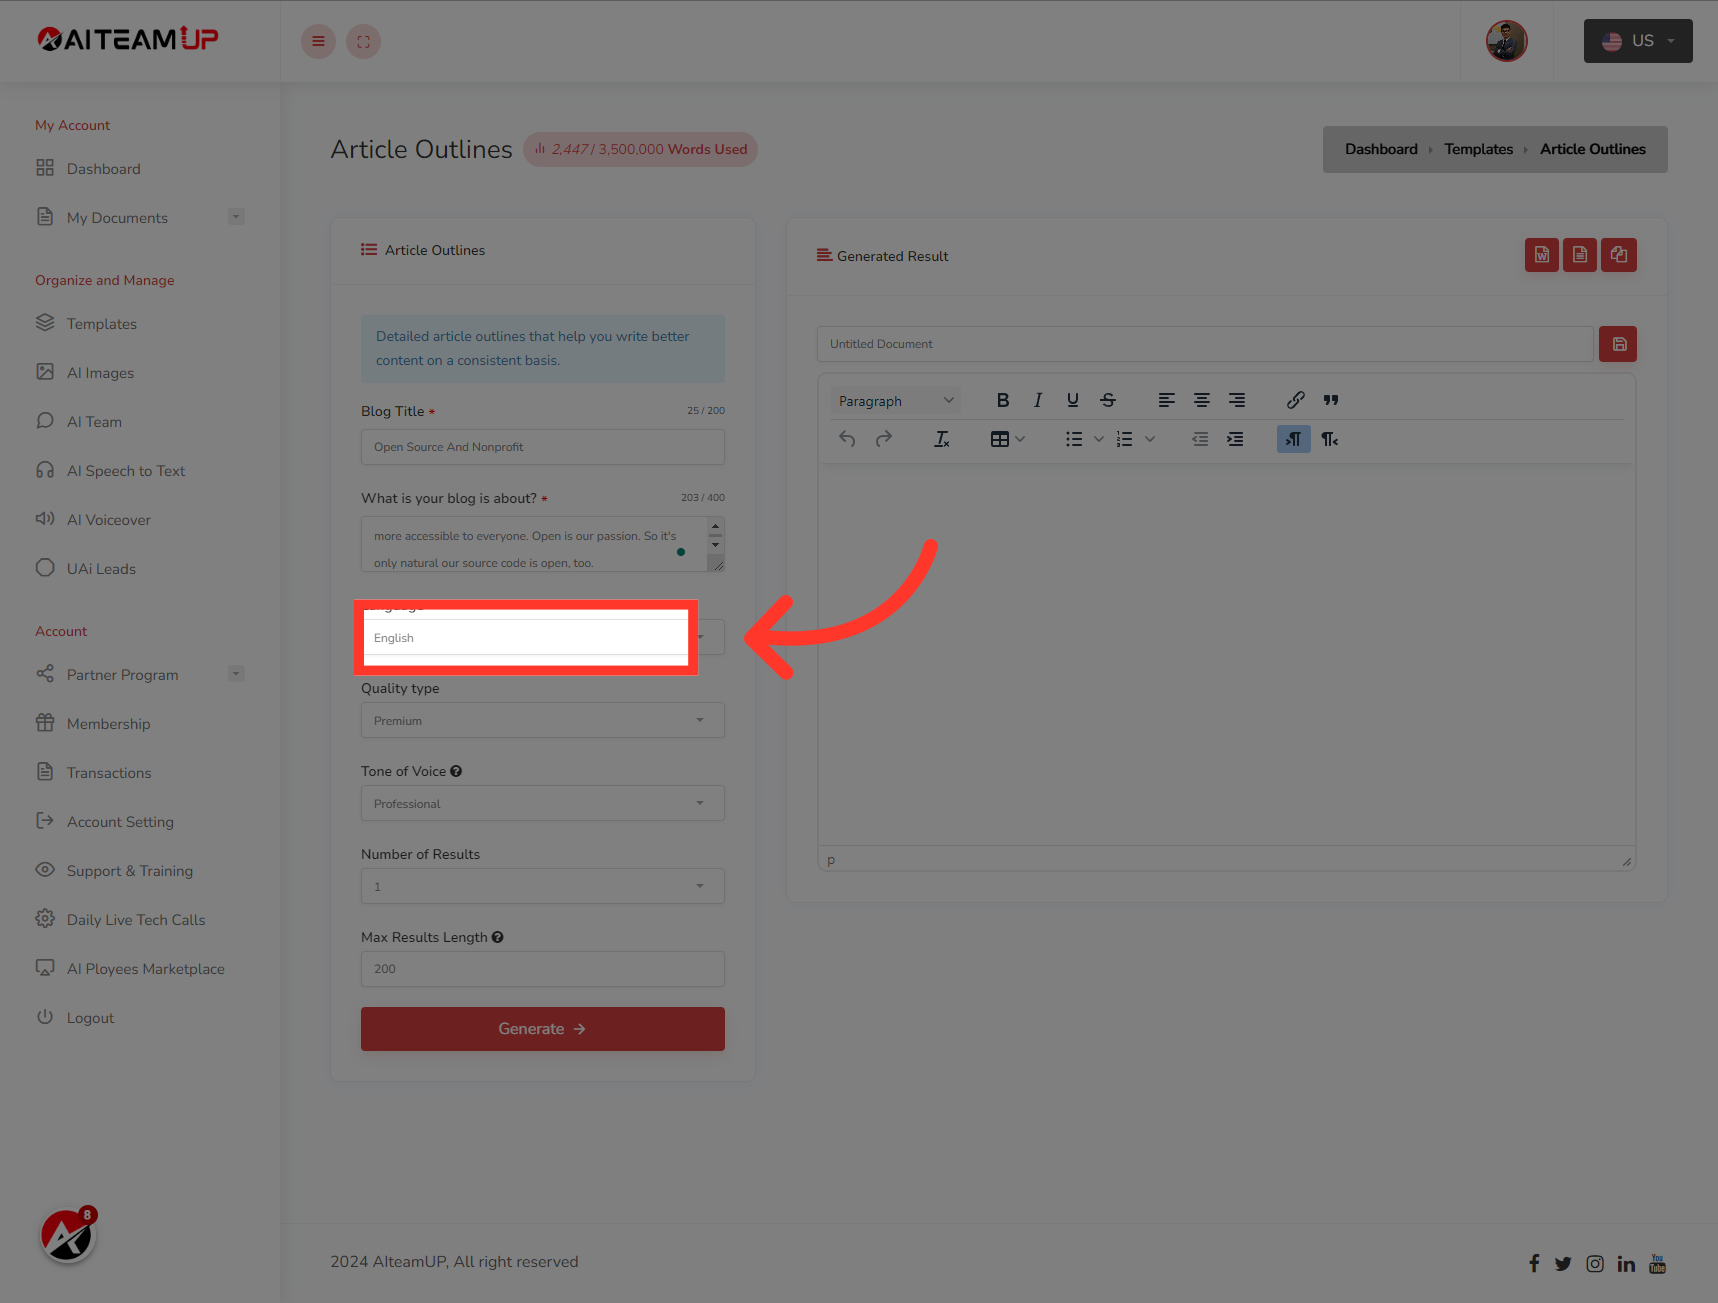The width and height of the screenshot is (1718, 1303).
Task: Click Dashboard in the breadcrumb
Action: tap(1381, 149)
